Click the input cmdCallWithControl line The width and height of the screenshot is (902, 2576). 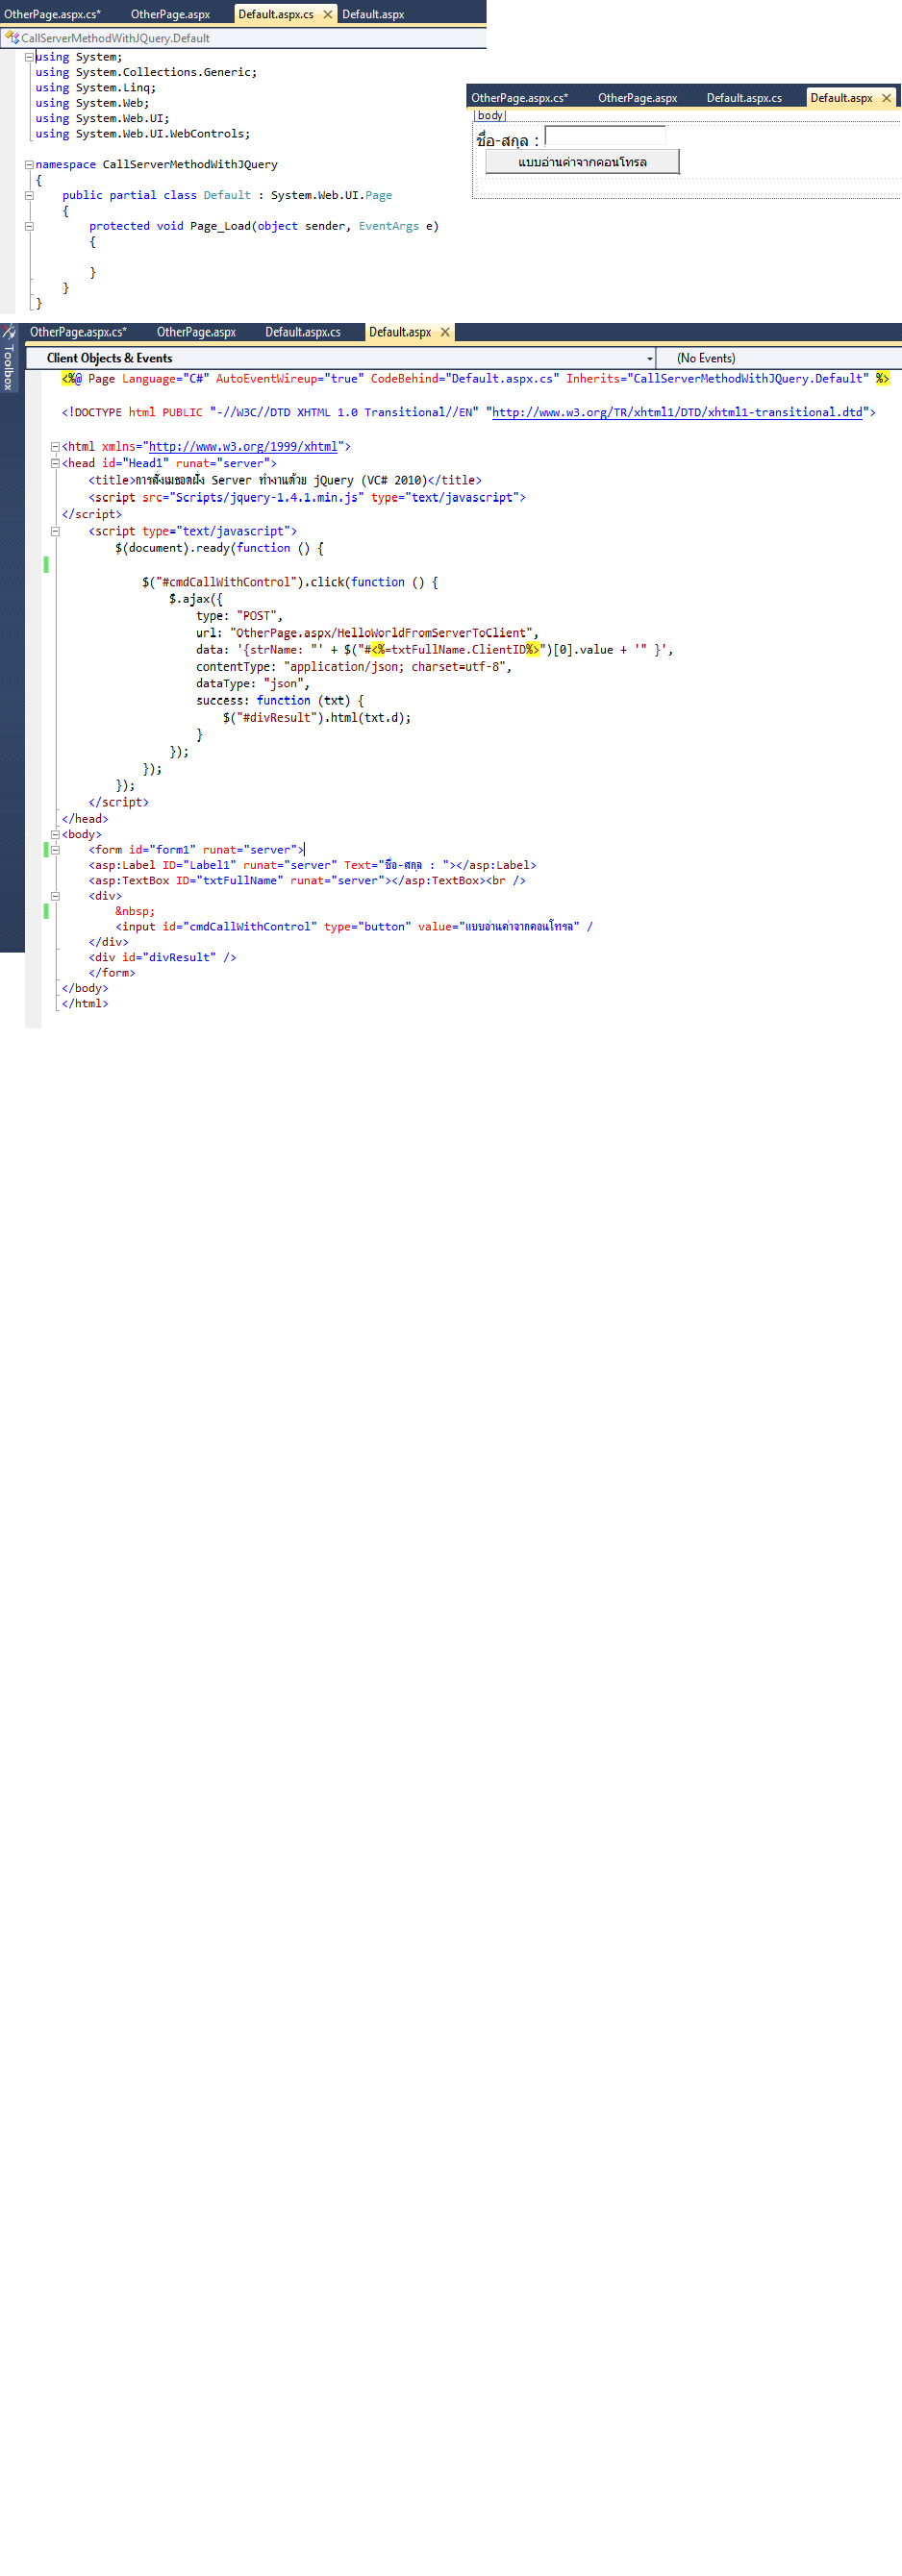click(354, 927)
